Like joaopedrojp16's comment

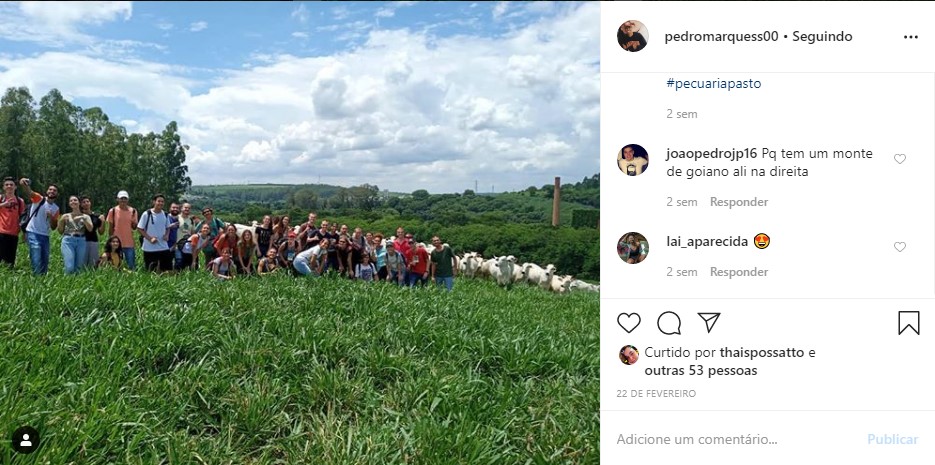click(900, 159)
